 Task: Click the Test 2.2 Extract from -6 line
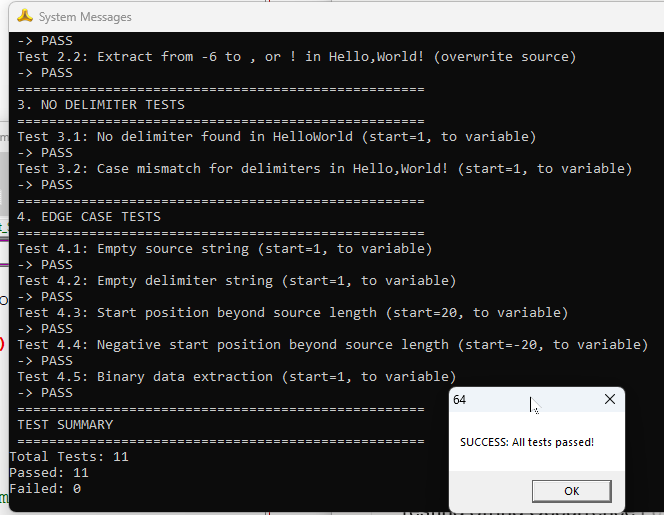click(x=296, y=57)
